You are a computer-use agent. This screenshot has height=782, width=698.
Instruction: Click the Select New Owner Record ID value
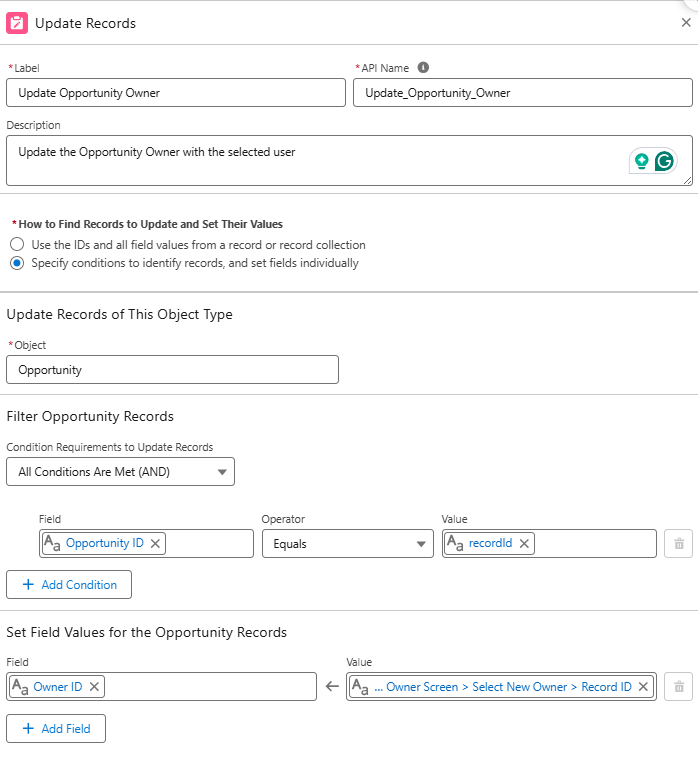(503, 687)
